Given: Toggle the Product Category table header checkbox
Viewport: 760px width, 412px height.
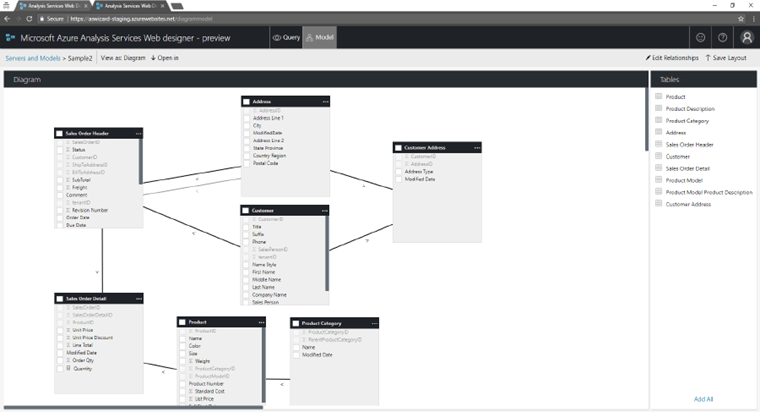Looking at the screenshot, I should (x=296, y=323).
